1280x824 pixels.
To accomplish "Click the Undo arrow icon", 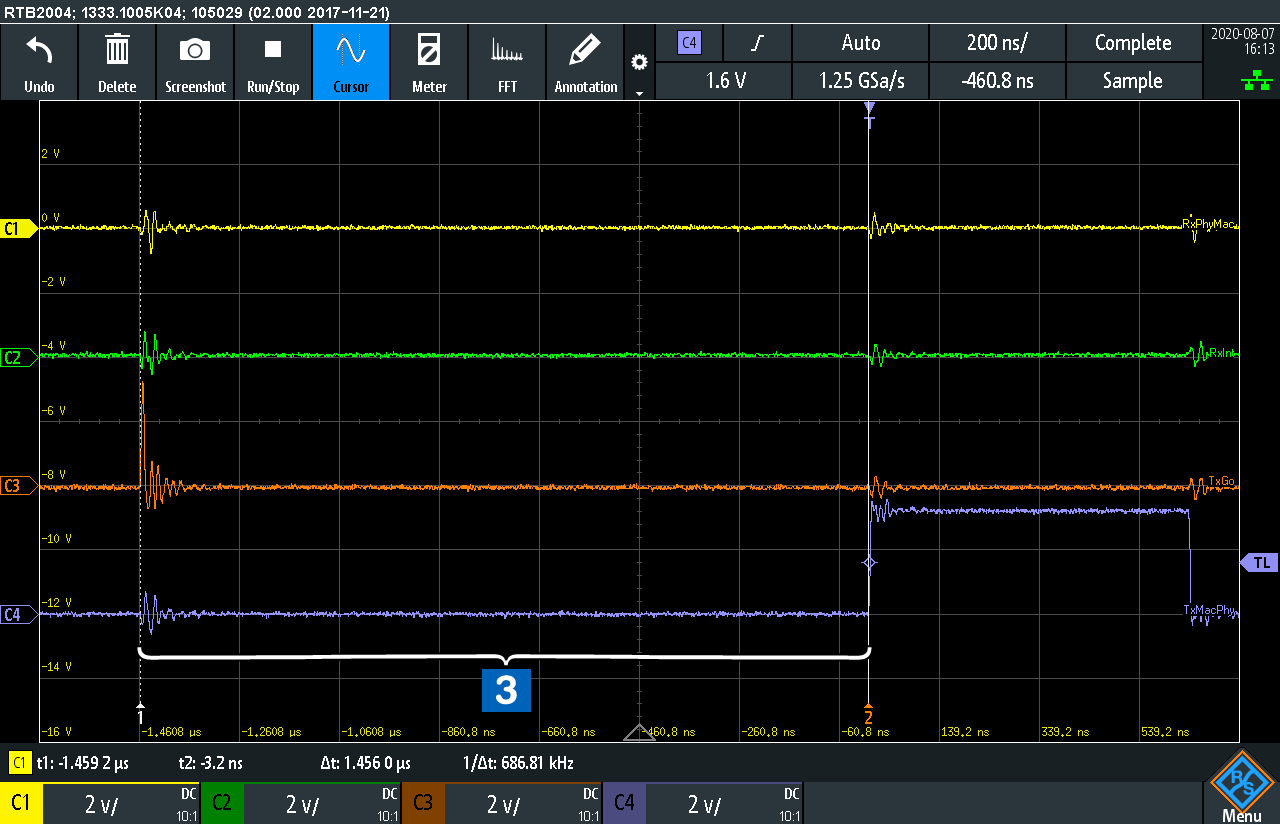I will pos(39,50).
